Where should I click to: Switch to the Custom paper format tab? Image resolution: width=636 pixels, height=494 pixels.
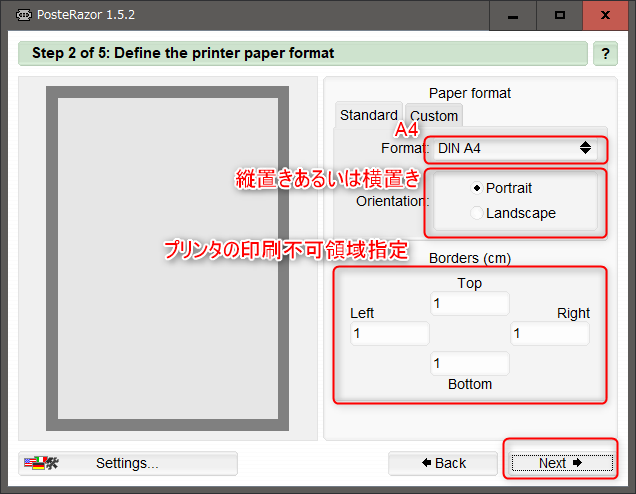point(434,116)
